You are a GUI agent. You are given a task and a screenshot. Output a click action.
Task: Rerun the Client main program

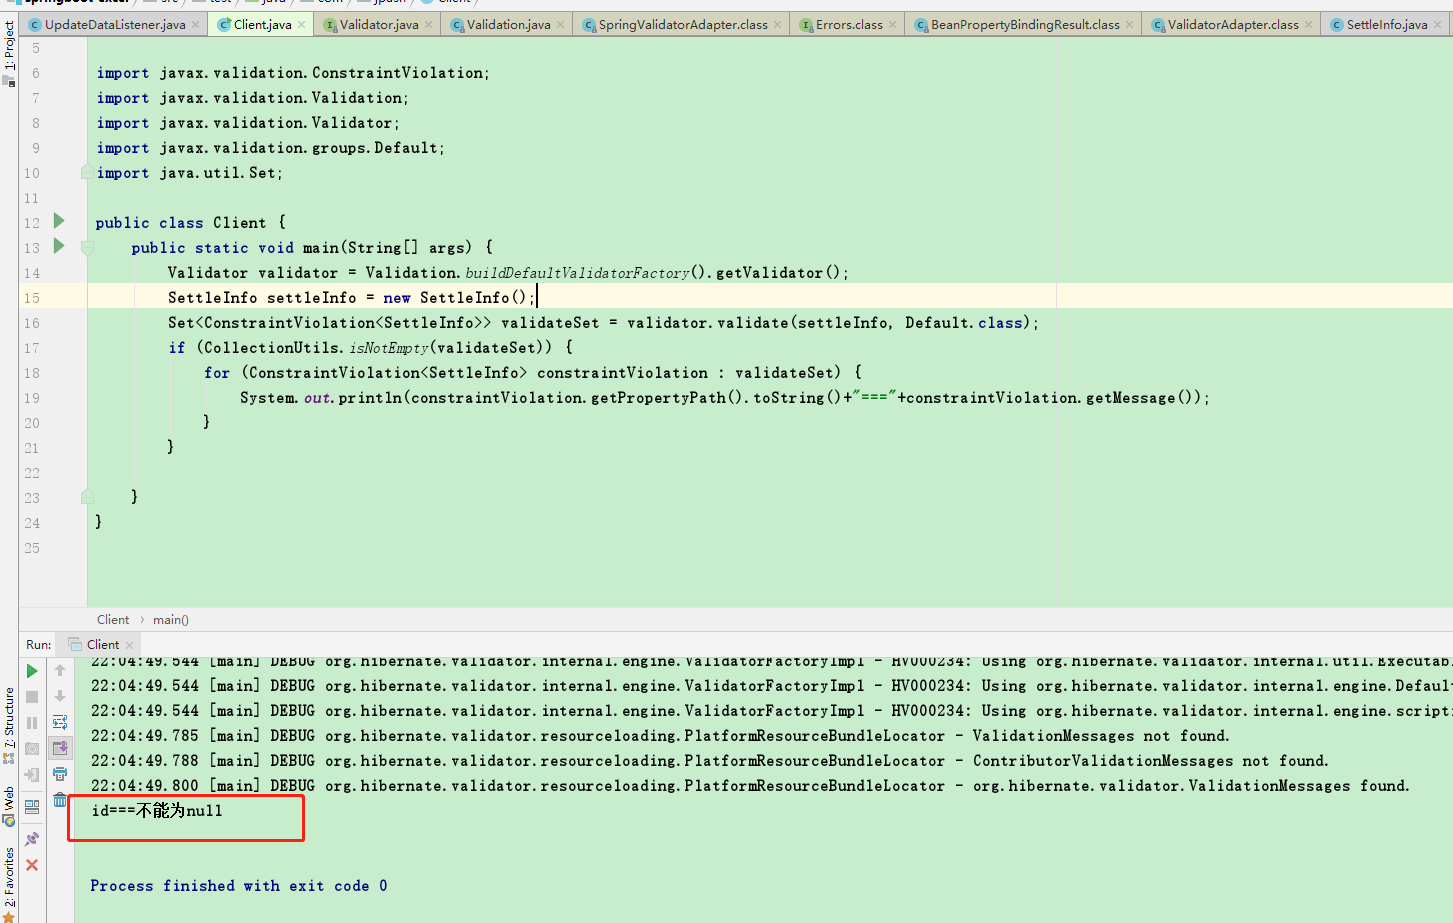click(31, 671)
